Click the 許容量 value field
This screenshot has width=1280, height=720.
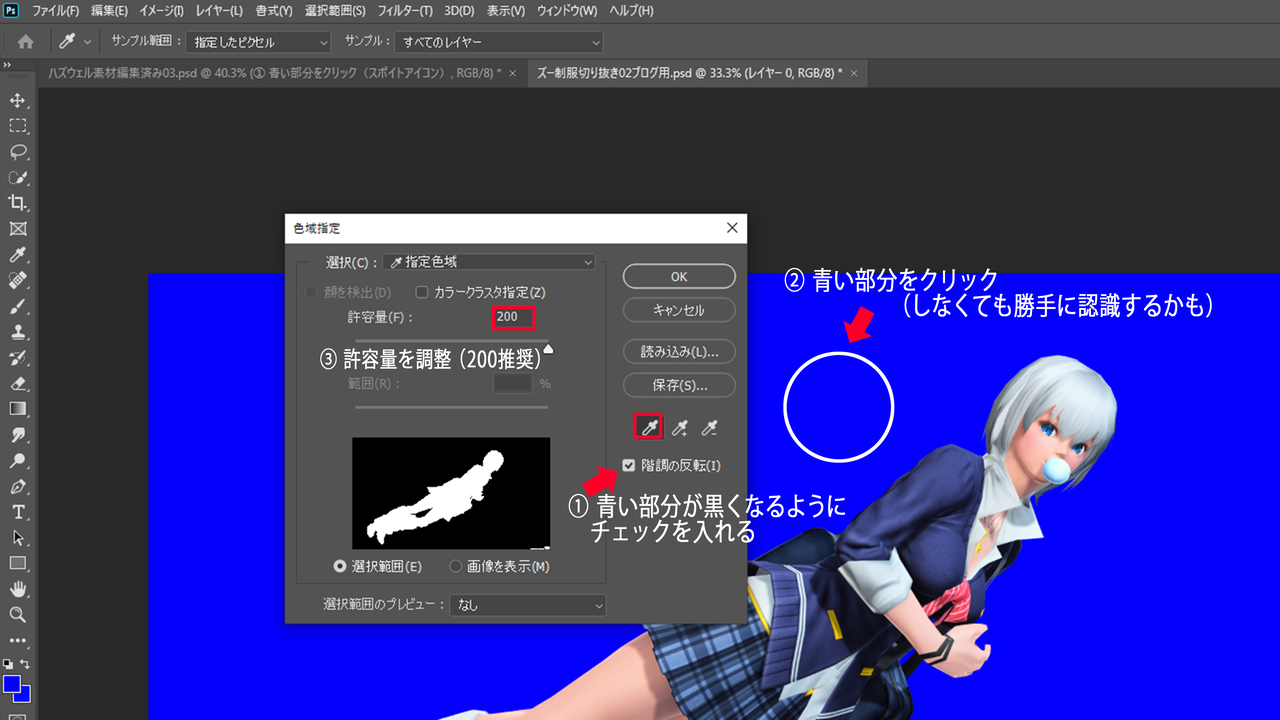[513, 317]
